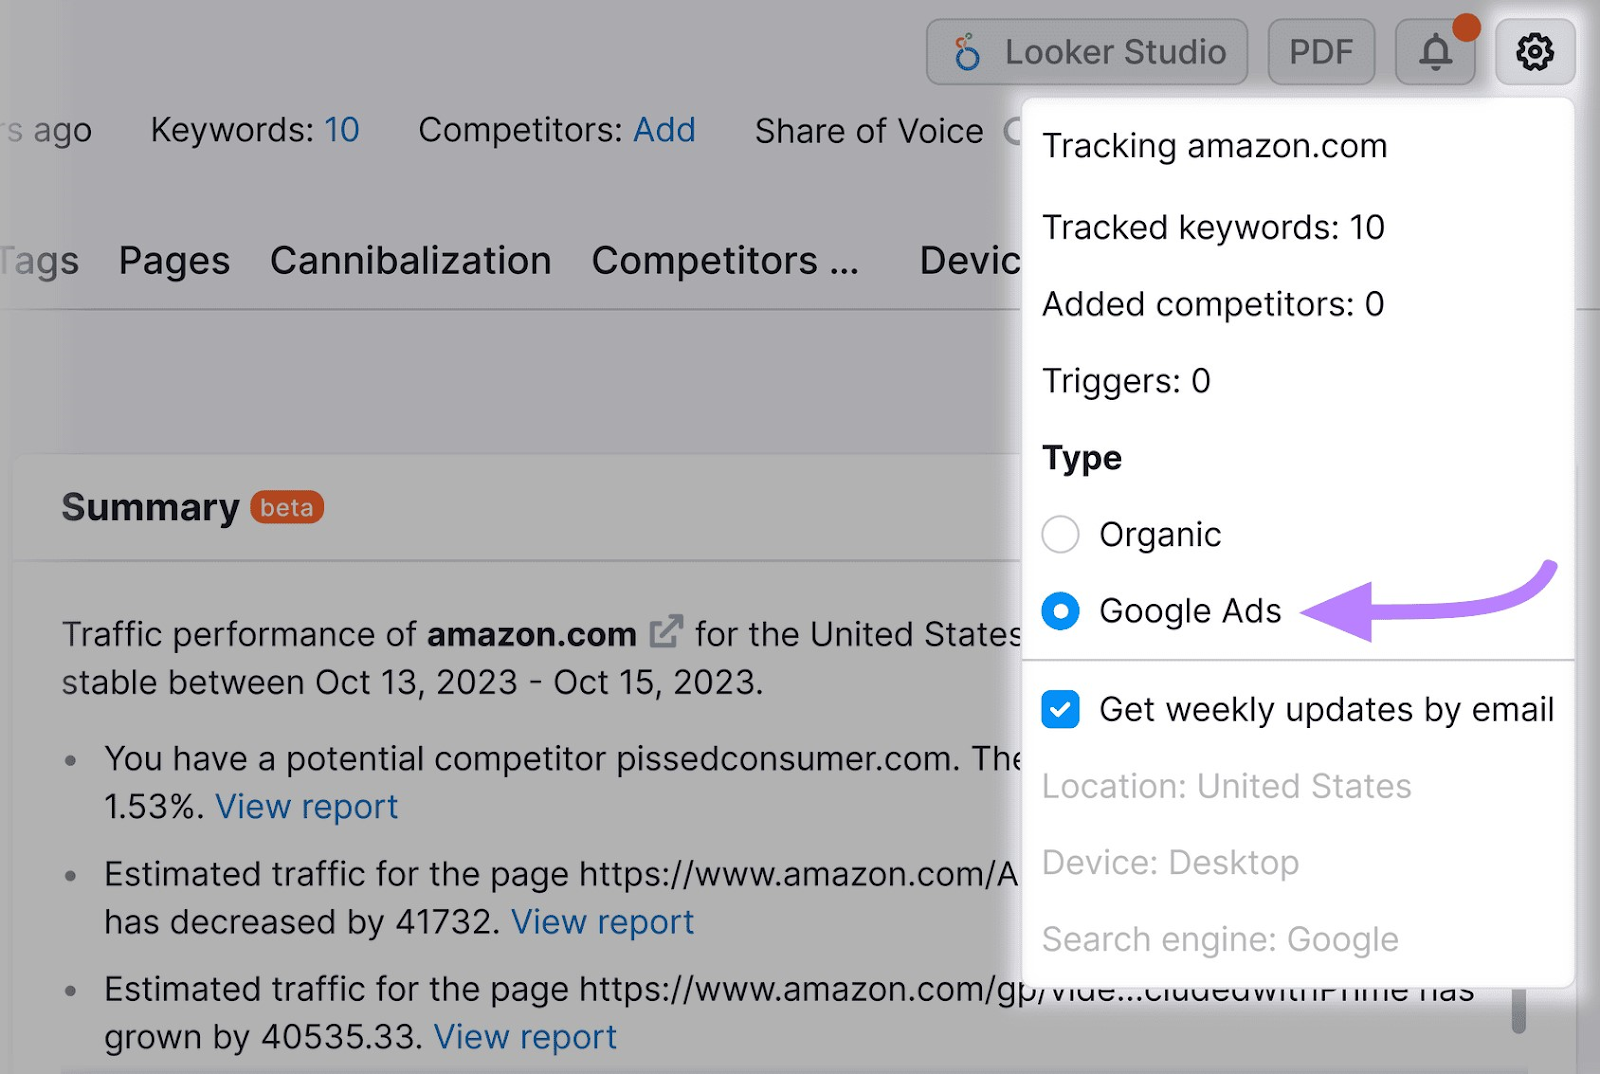Open the notifications bell icon
The height and width of the screenshot is (1074, 1600).
[1435, 51]
